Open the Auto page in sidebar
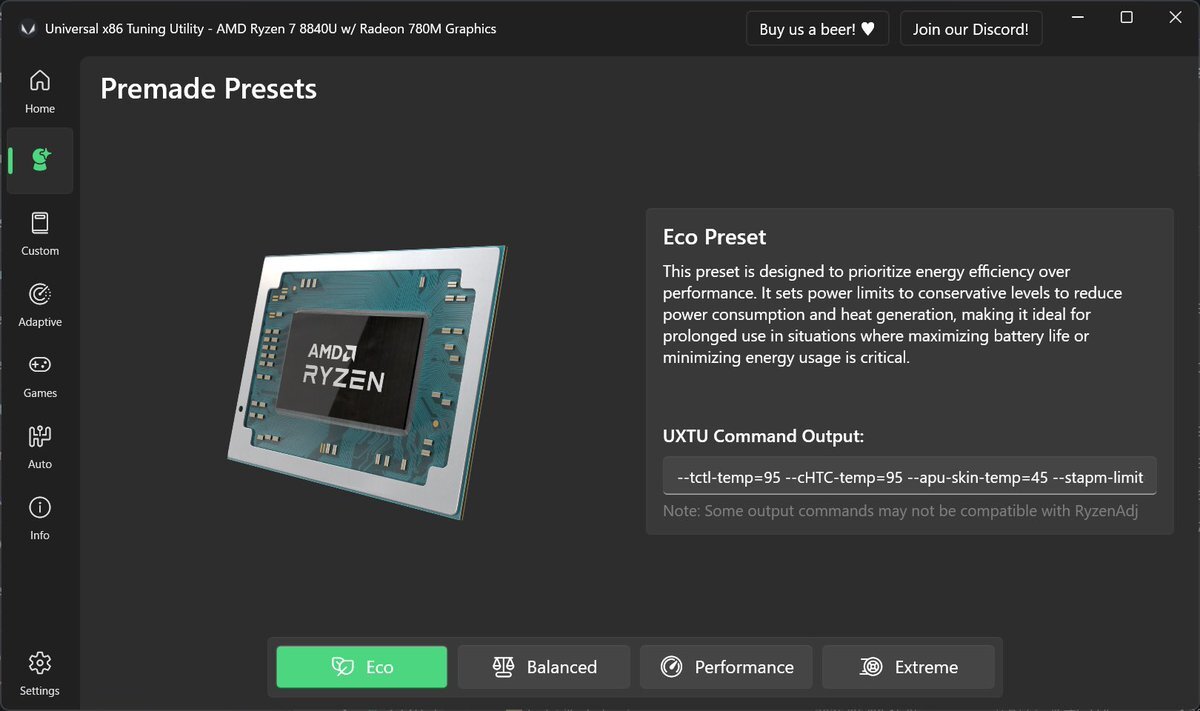 [40, 446]
